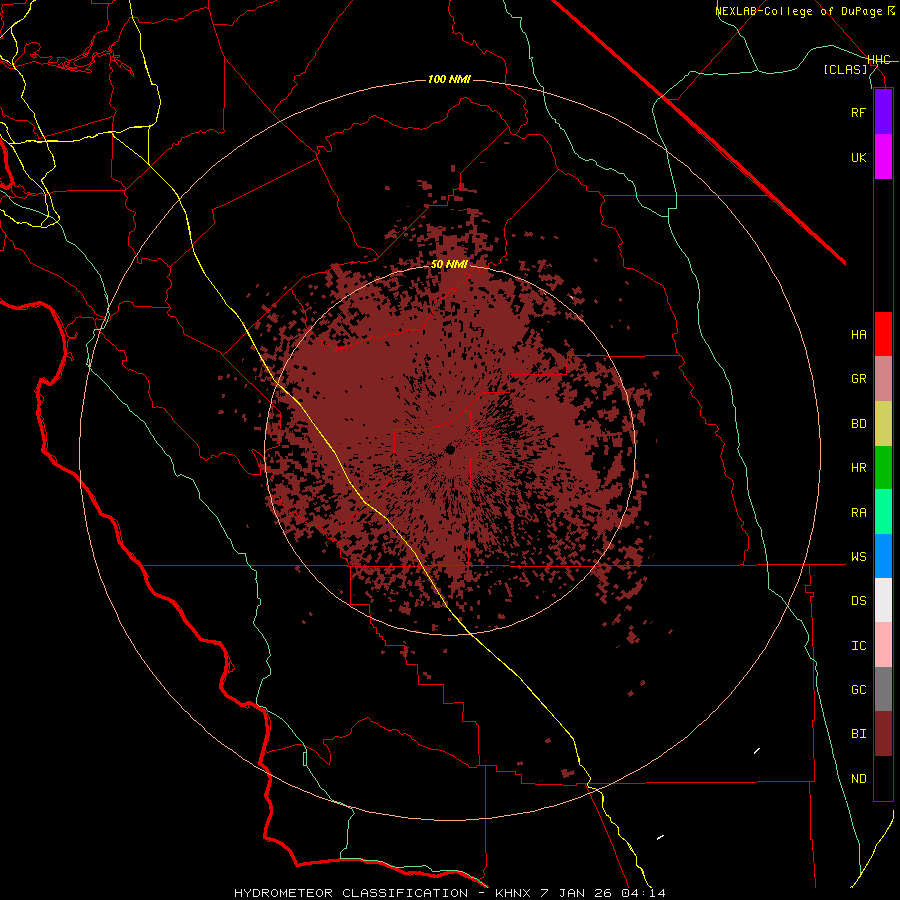Click the IC legend label

858,645
